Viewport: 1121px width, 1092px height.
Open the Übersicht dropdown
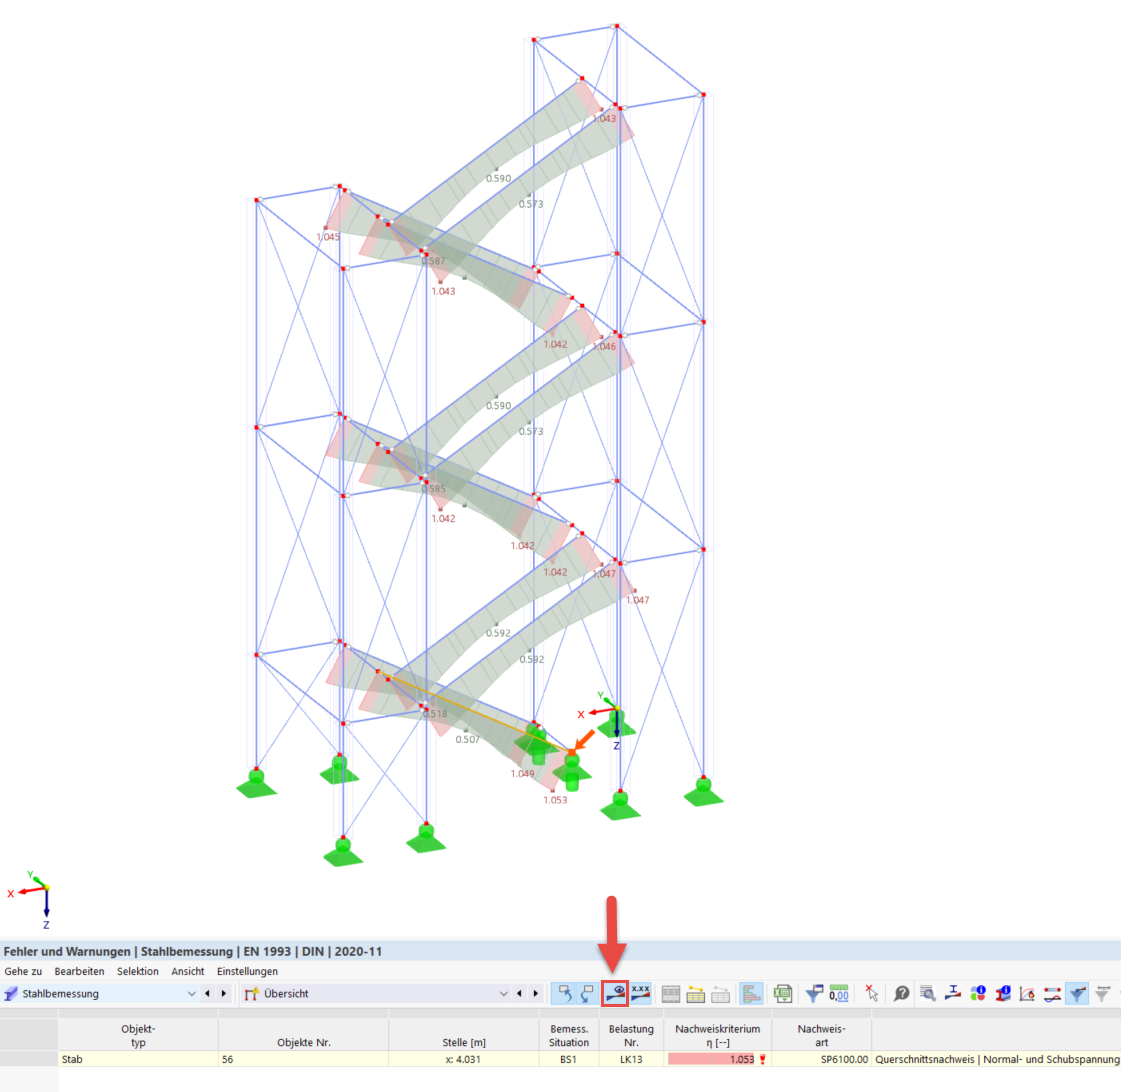click(x=376, y=993)
